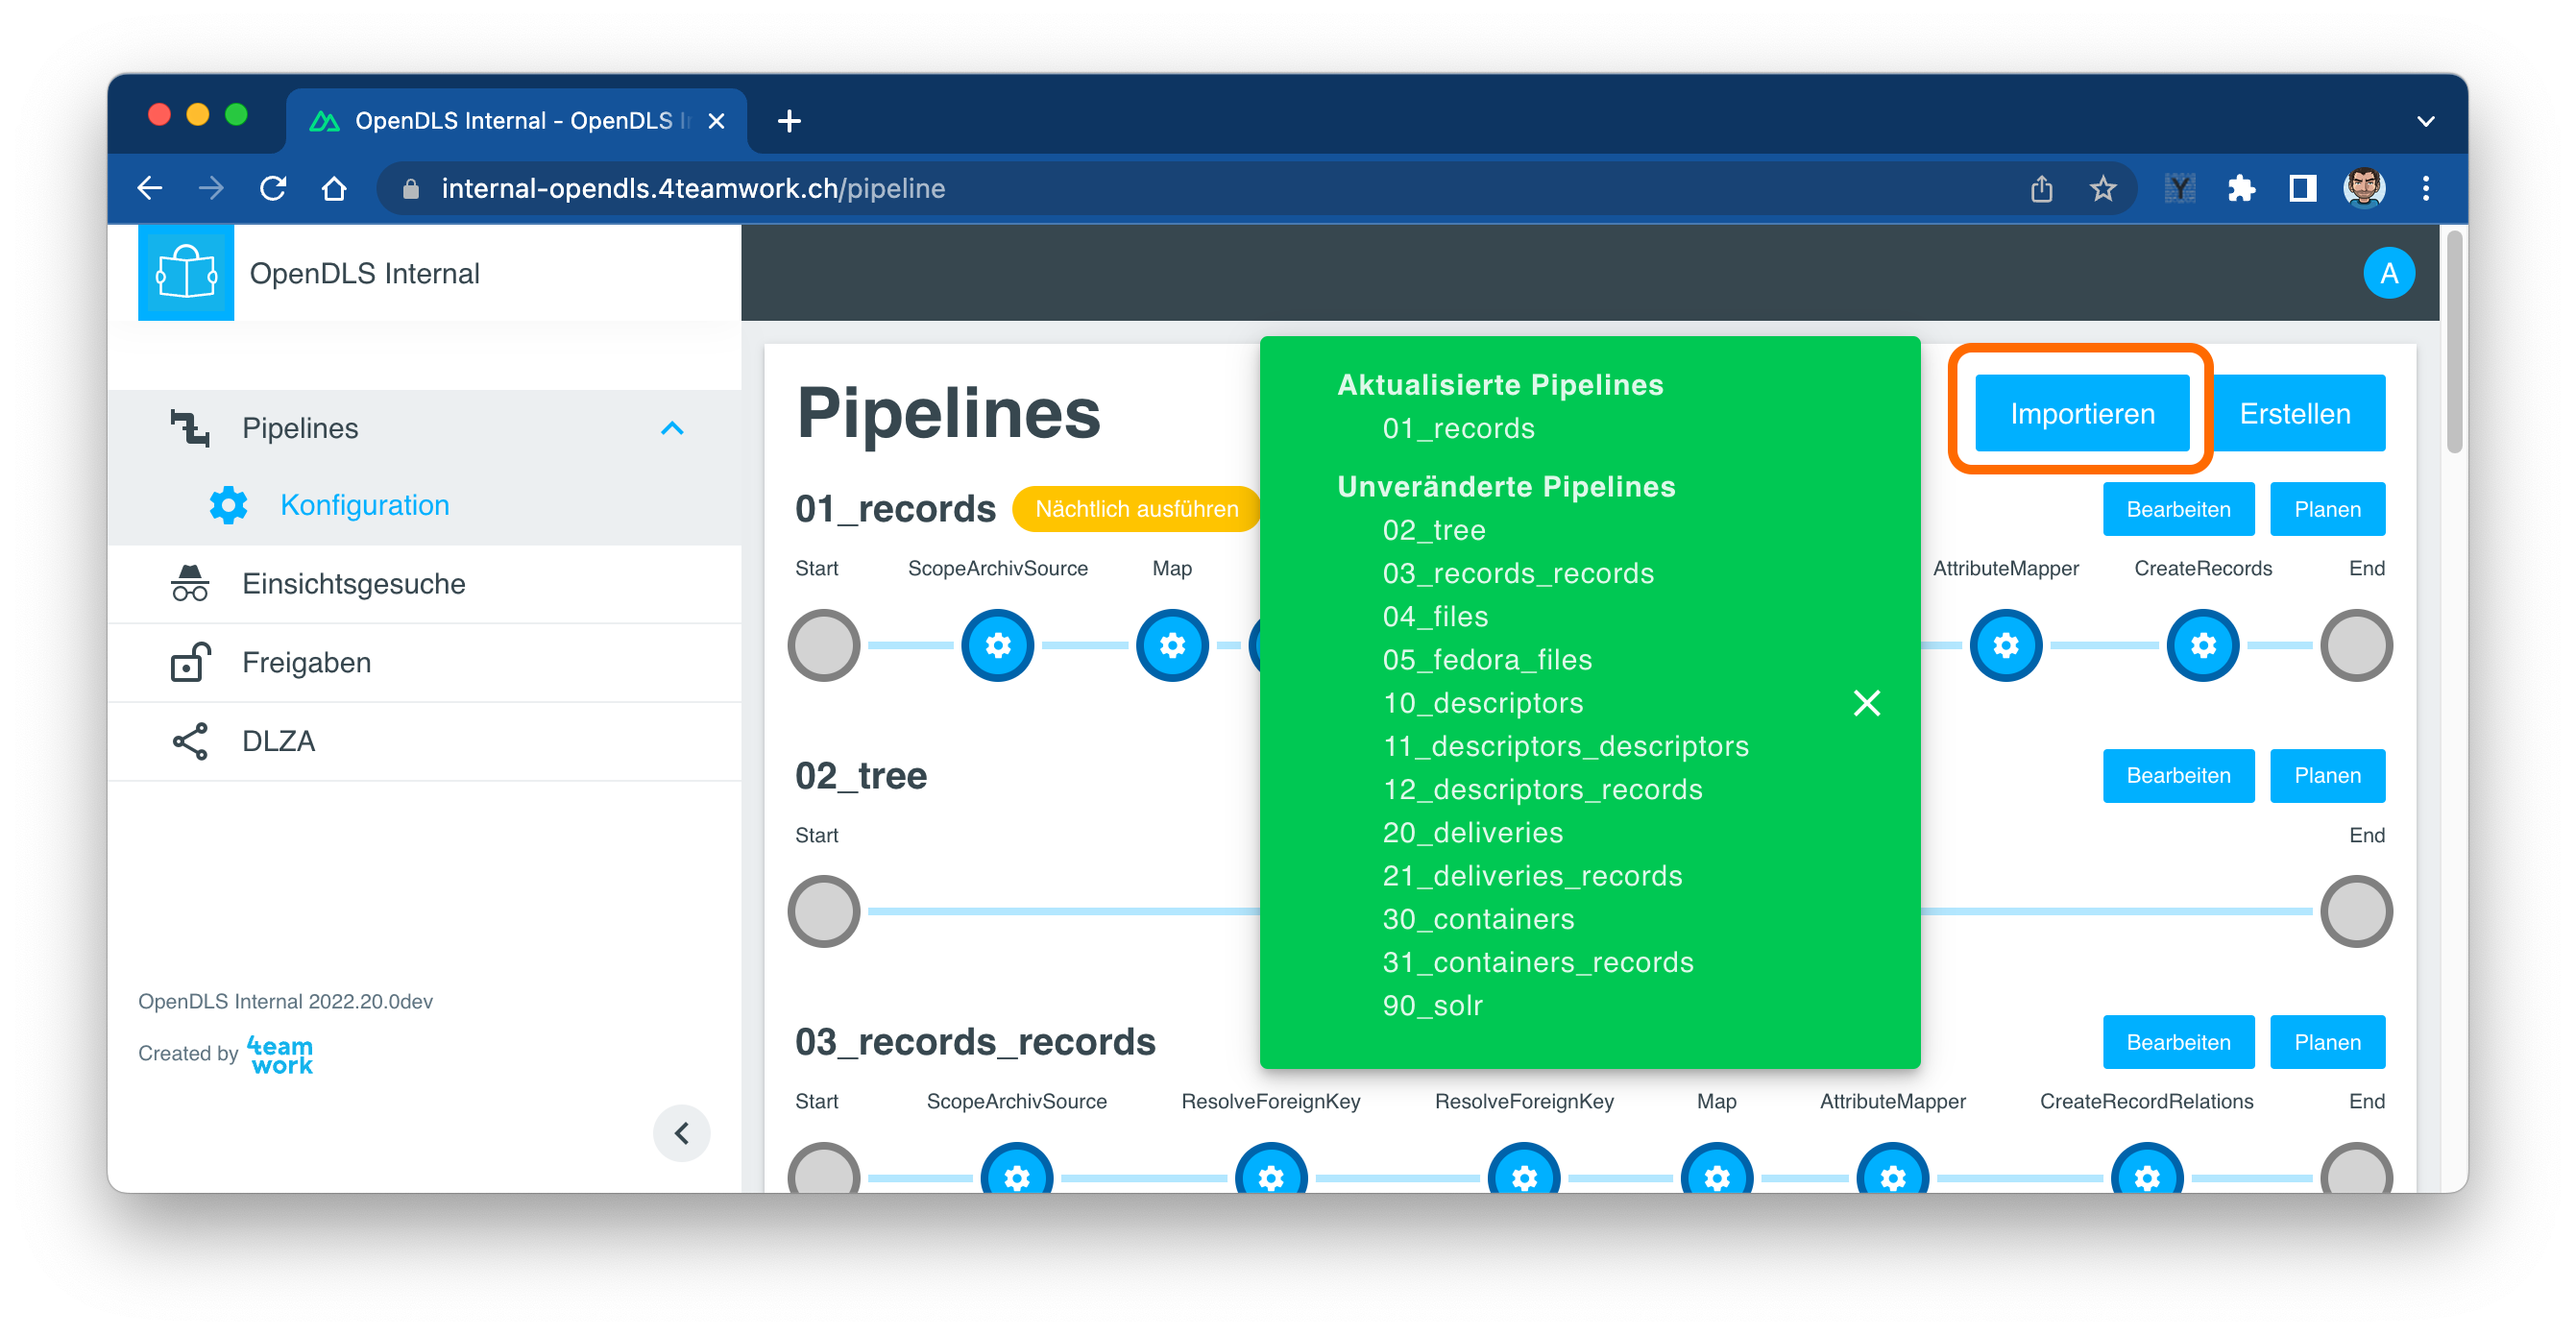Open the ScopeArchivSource node in 01_records
Screen dimensions: 2576x1335
click(x=997, y=645)
